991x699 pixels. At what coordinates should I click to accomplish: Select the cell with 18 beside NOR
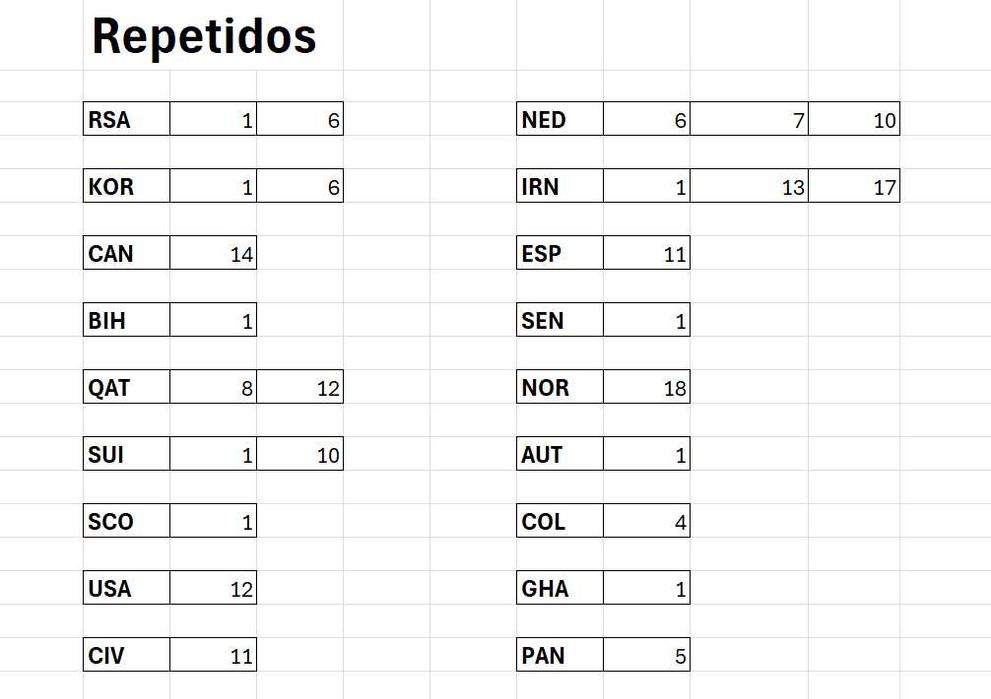pyautogui.click(x=647, y=386)
